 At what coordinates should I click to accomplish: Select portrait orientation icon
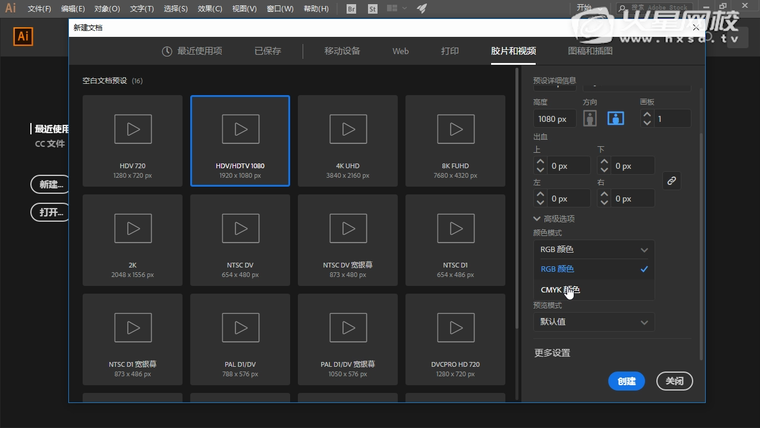(590, 119)
